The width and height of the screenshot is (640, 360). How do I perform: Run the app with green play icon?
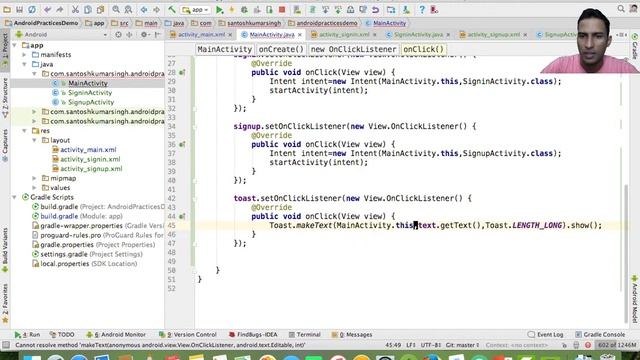point(220,9)
